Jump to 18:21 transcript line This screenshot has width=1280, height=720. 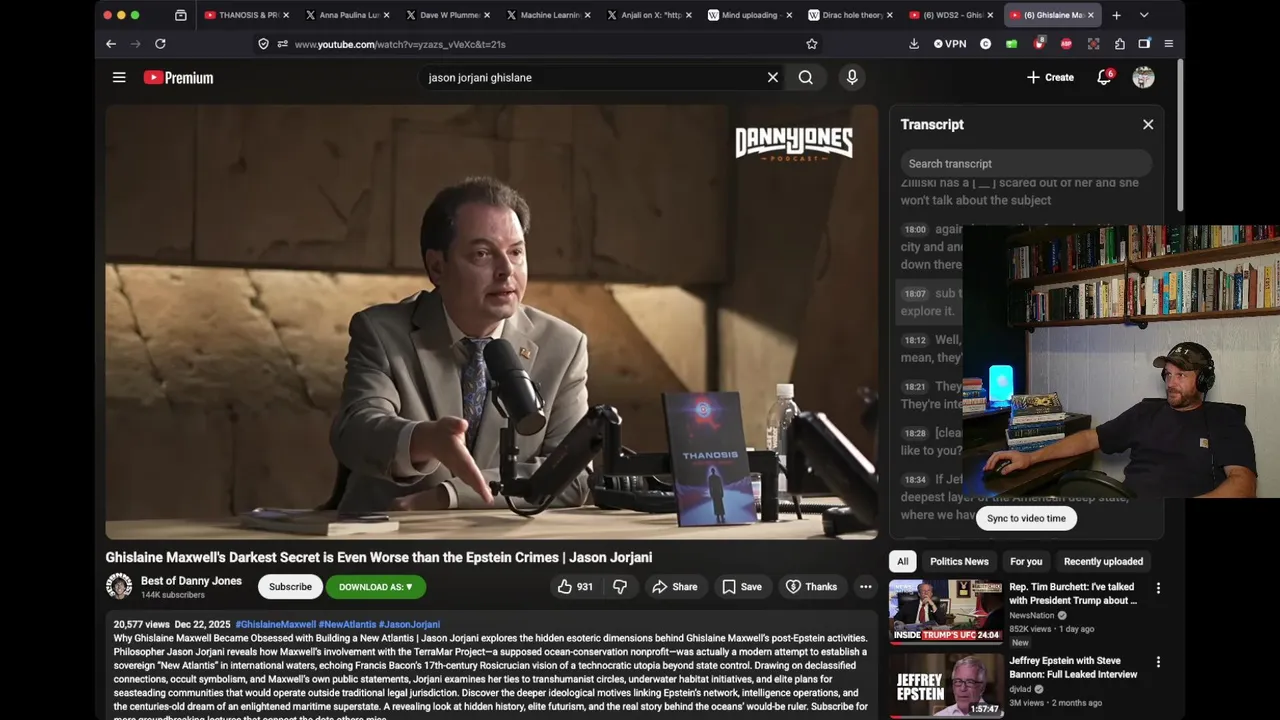pos(932,395)
